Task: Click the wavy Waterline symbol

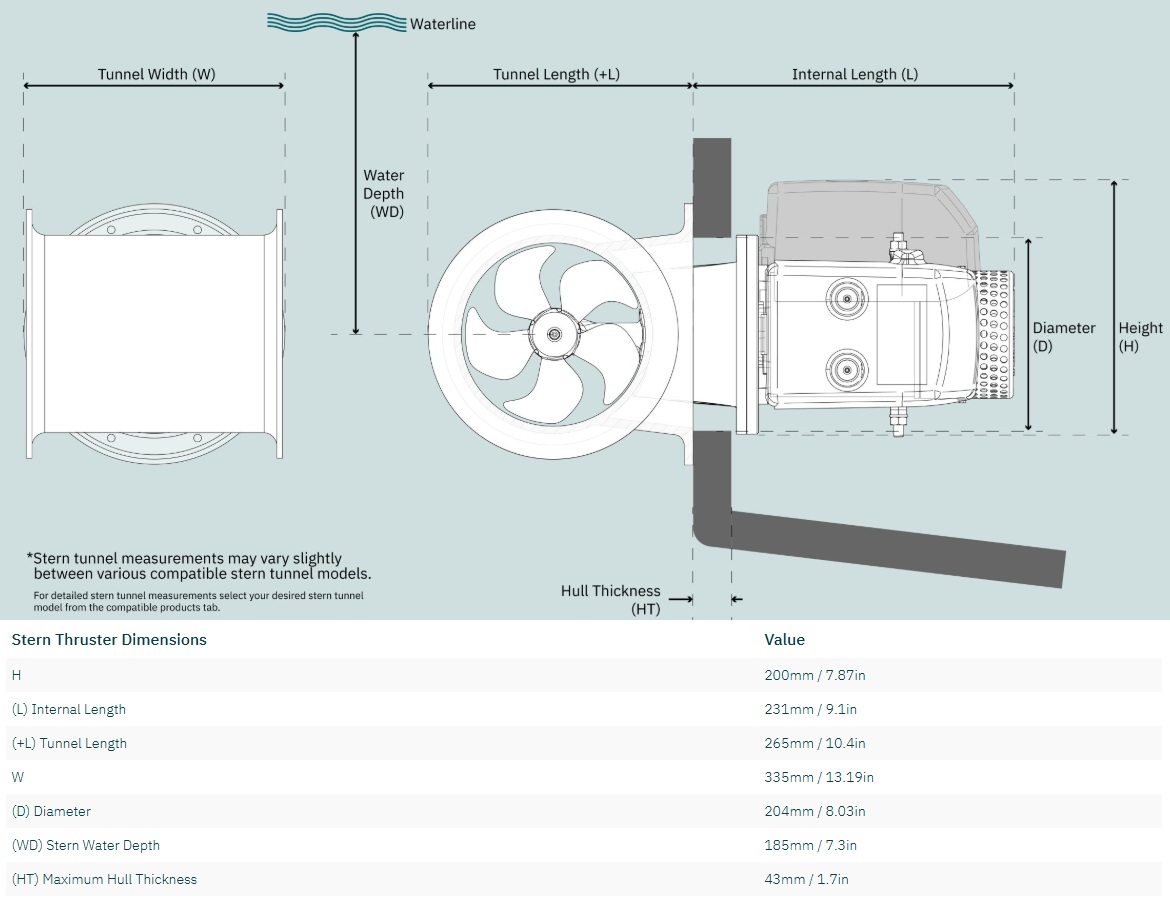Action: (x=337, y=23)
